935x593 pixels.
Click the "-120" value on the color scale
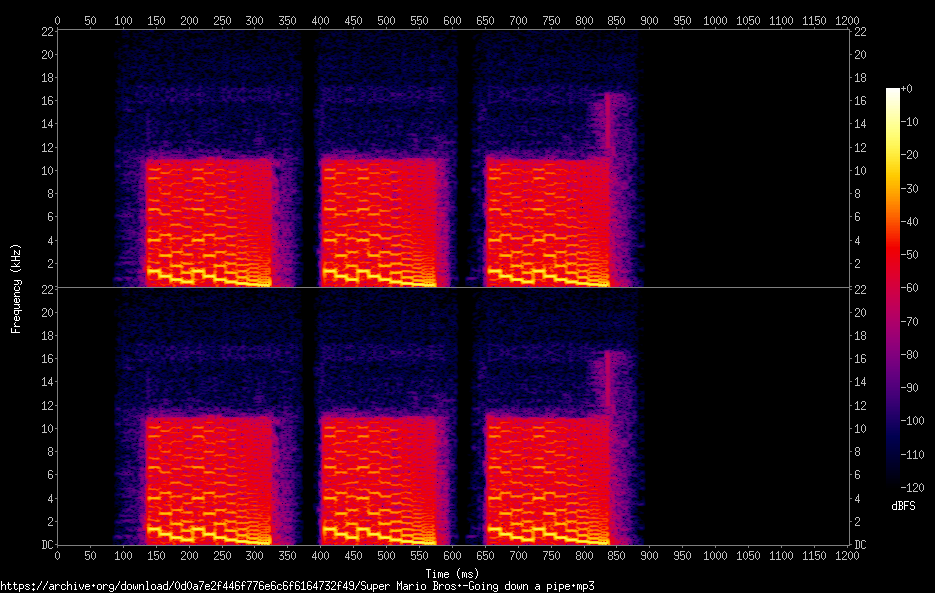tap(909, 487)
